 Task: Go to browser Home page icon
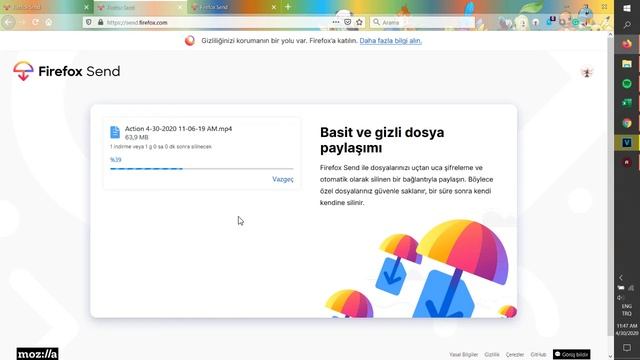coord(49,22)
